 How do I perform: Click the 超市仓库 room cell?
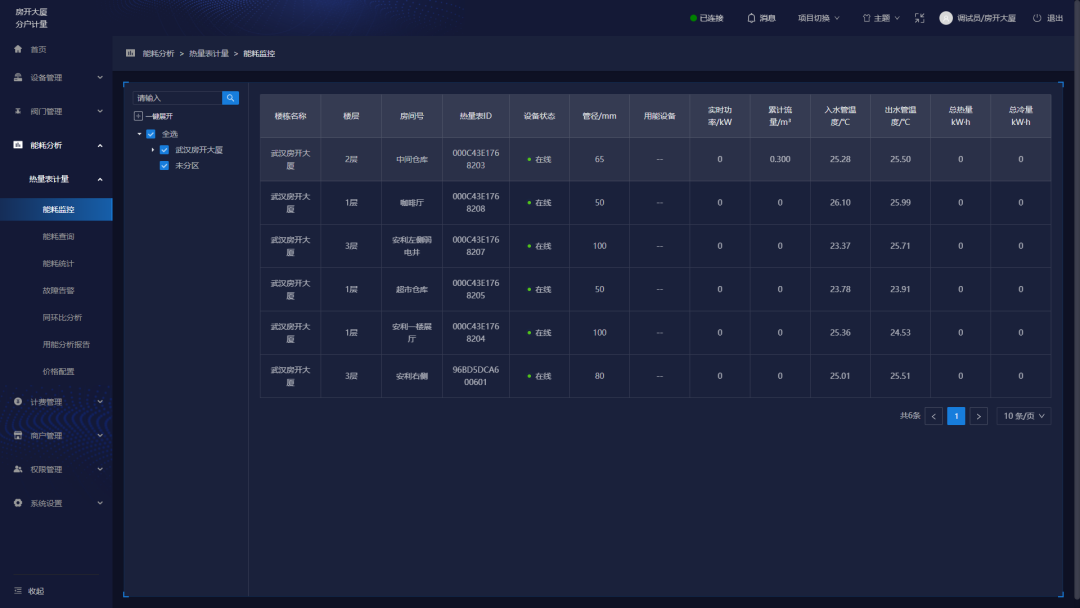(412, 289)
